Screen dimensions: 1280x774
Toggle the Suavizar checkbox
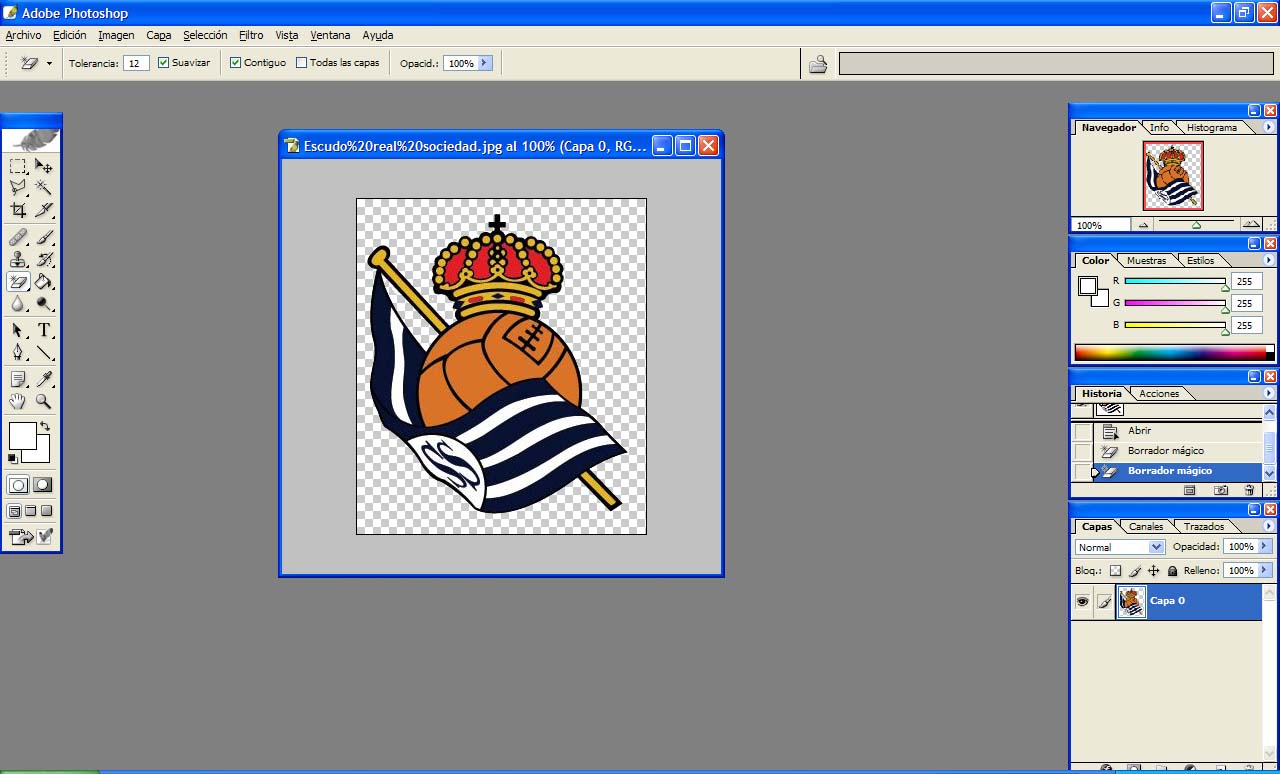tap(164, 63)
